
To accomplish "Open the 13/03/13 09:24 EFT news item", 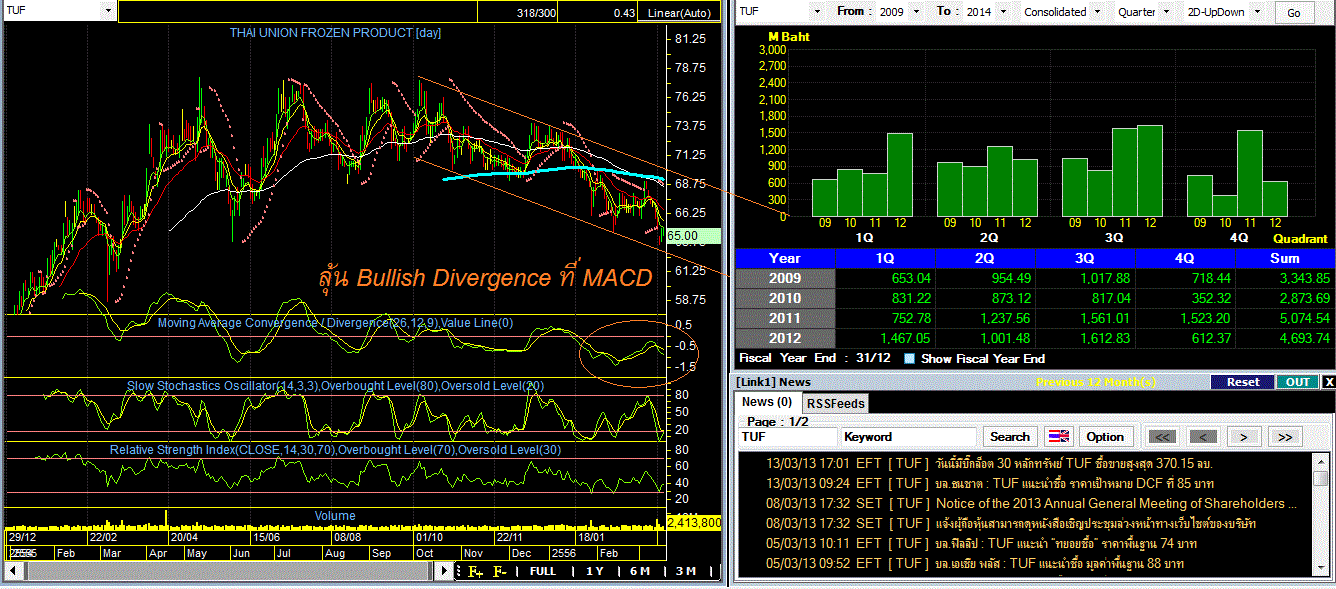I will [1024, 483].
